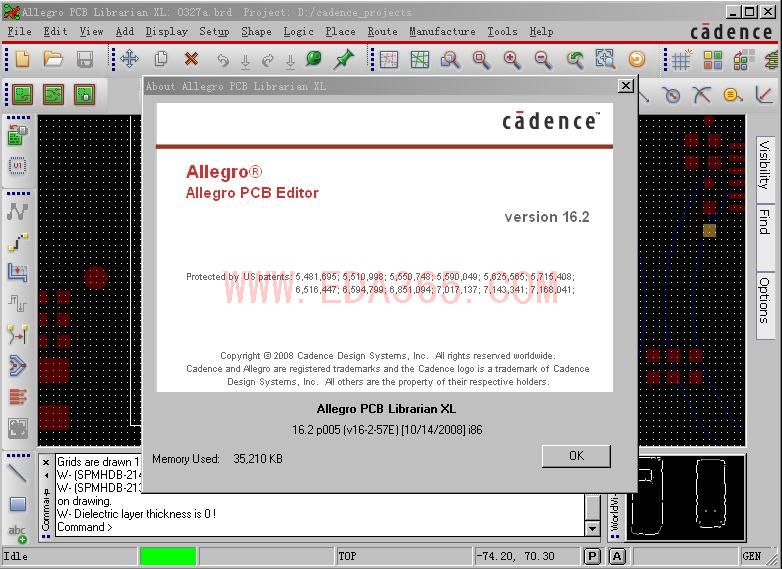Viewport: 782px width, 569px height.
Task: Click the U1 component chip icon in sidebar
Action: (17, 166)
